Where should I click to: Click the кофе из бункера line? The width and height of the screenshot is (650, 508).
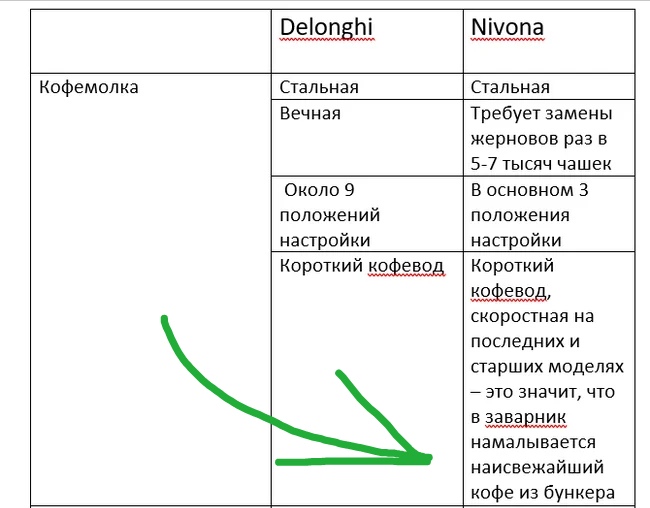543,493
